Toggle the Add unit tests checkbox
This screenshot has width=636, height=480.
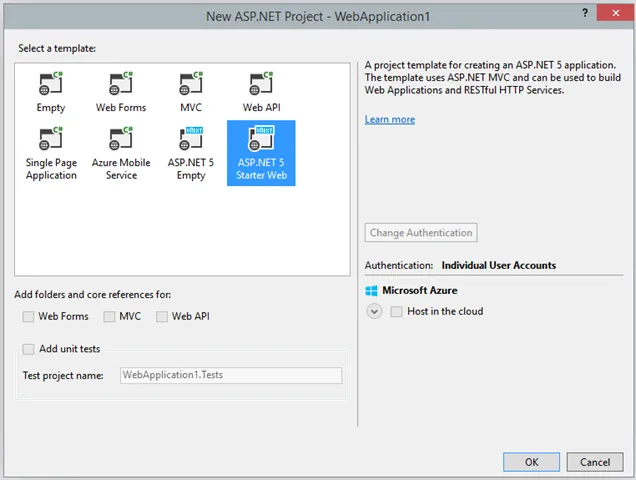(29, 349)
